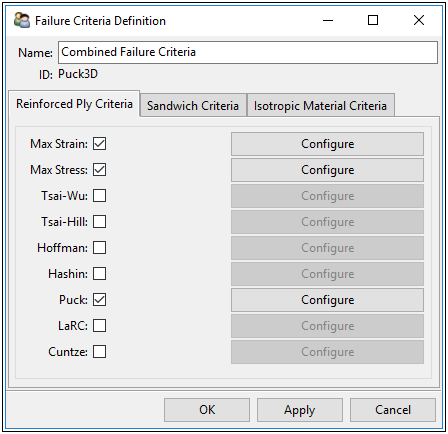Maximize the Failure Criteria Definition window

click(x=373, y=20)
